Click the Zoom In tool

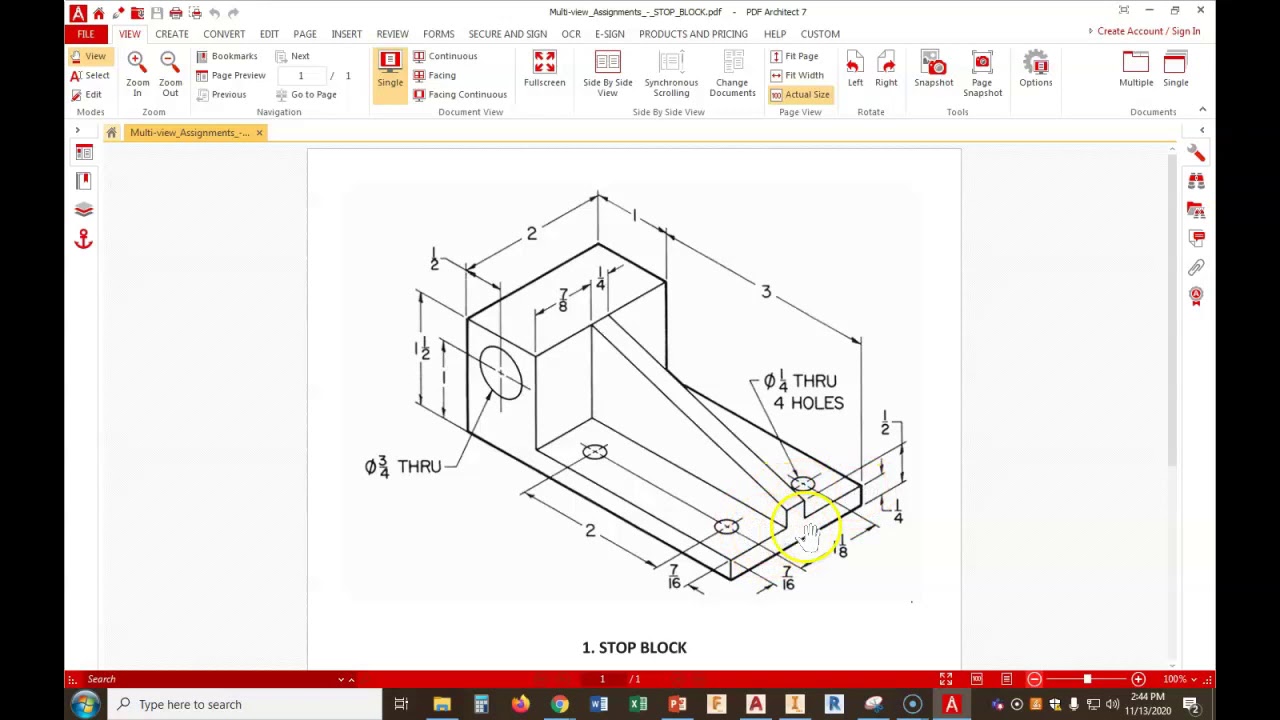coord(137,74)
